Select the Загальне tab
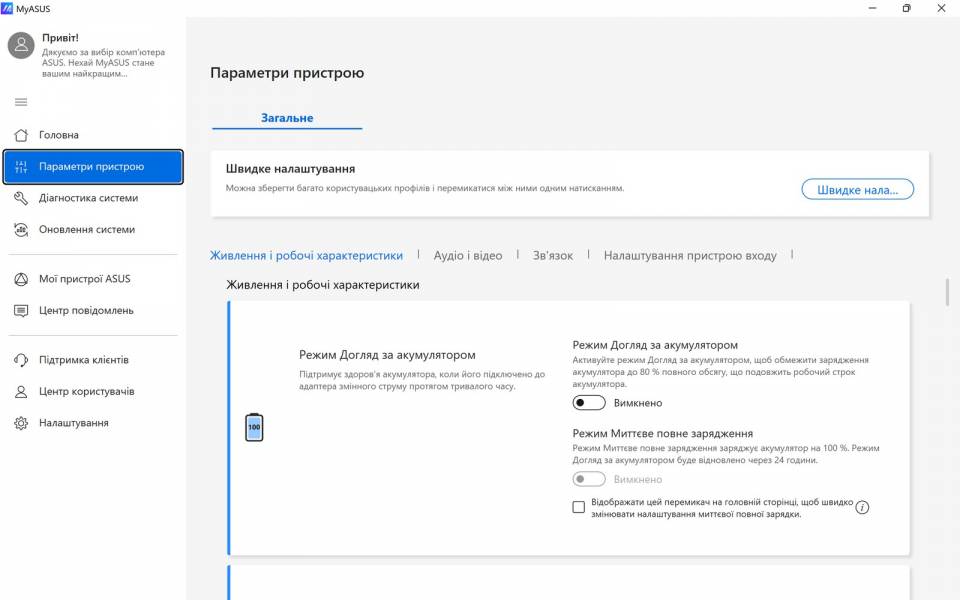The image size is (960, 600). click(x=287, y=118)
